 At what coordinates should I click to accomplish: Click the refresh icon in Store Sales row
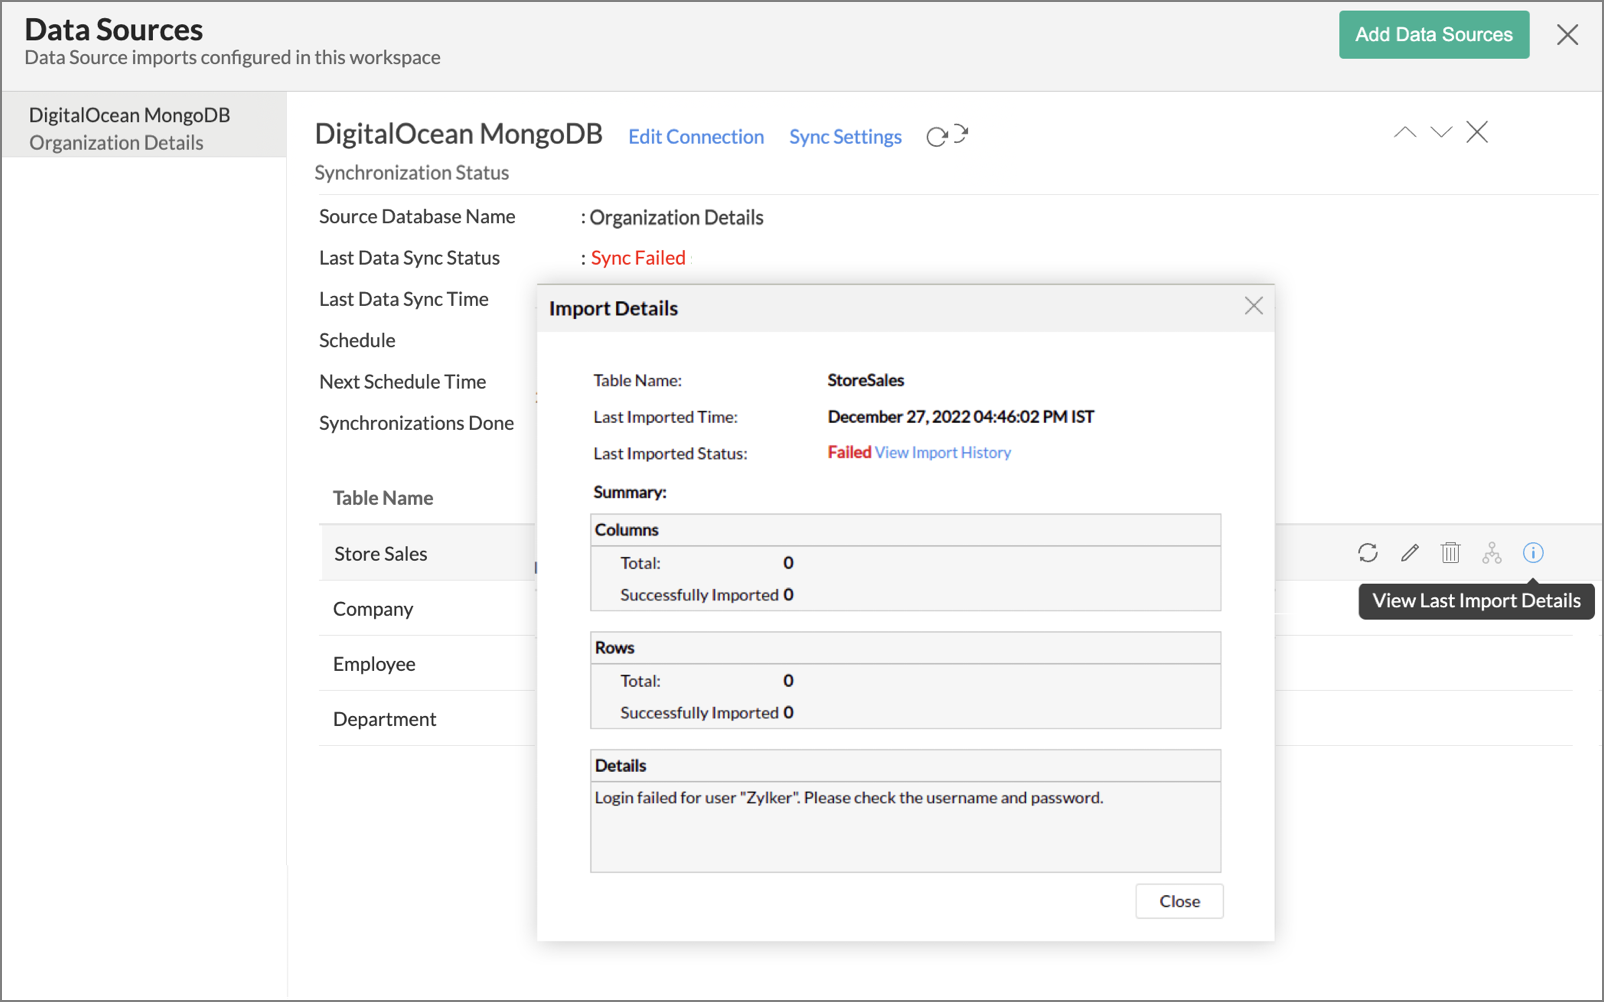tap(1367, 553)
